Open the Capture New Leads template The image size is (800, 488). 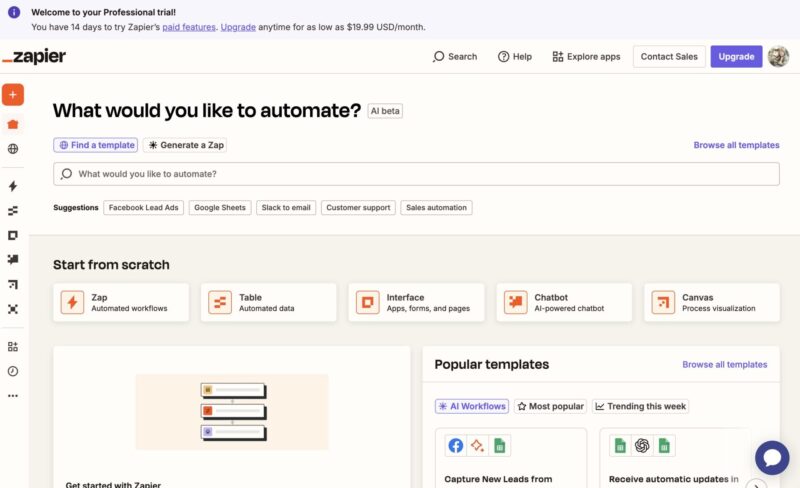click(511, 458)
